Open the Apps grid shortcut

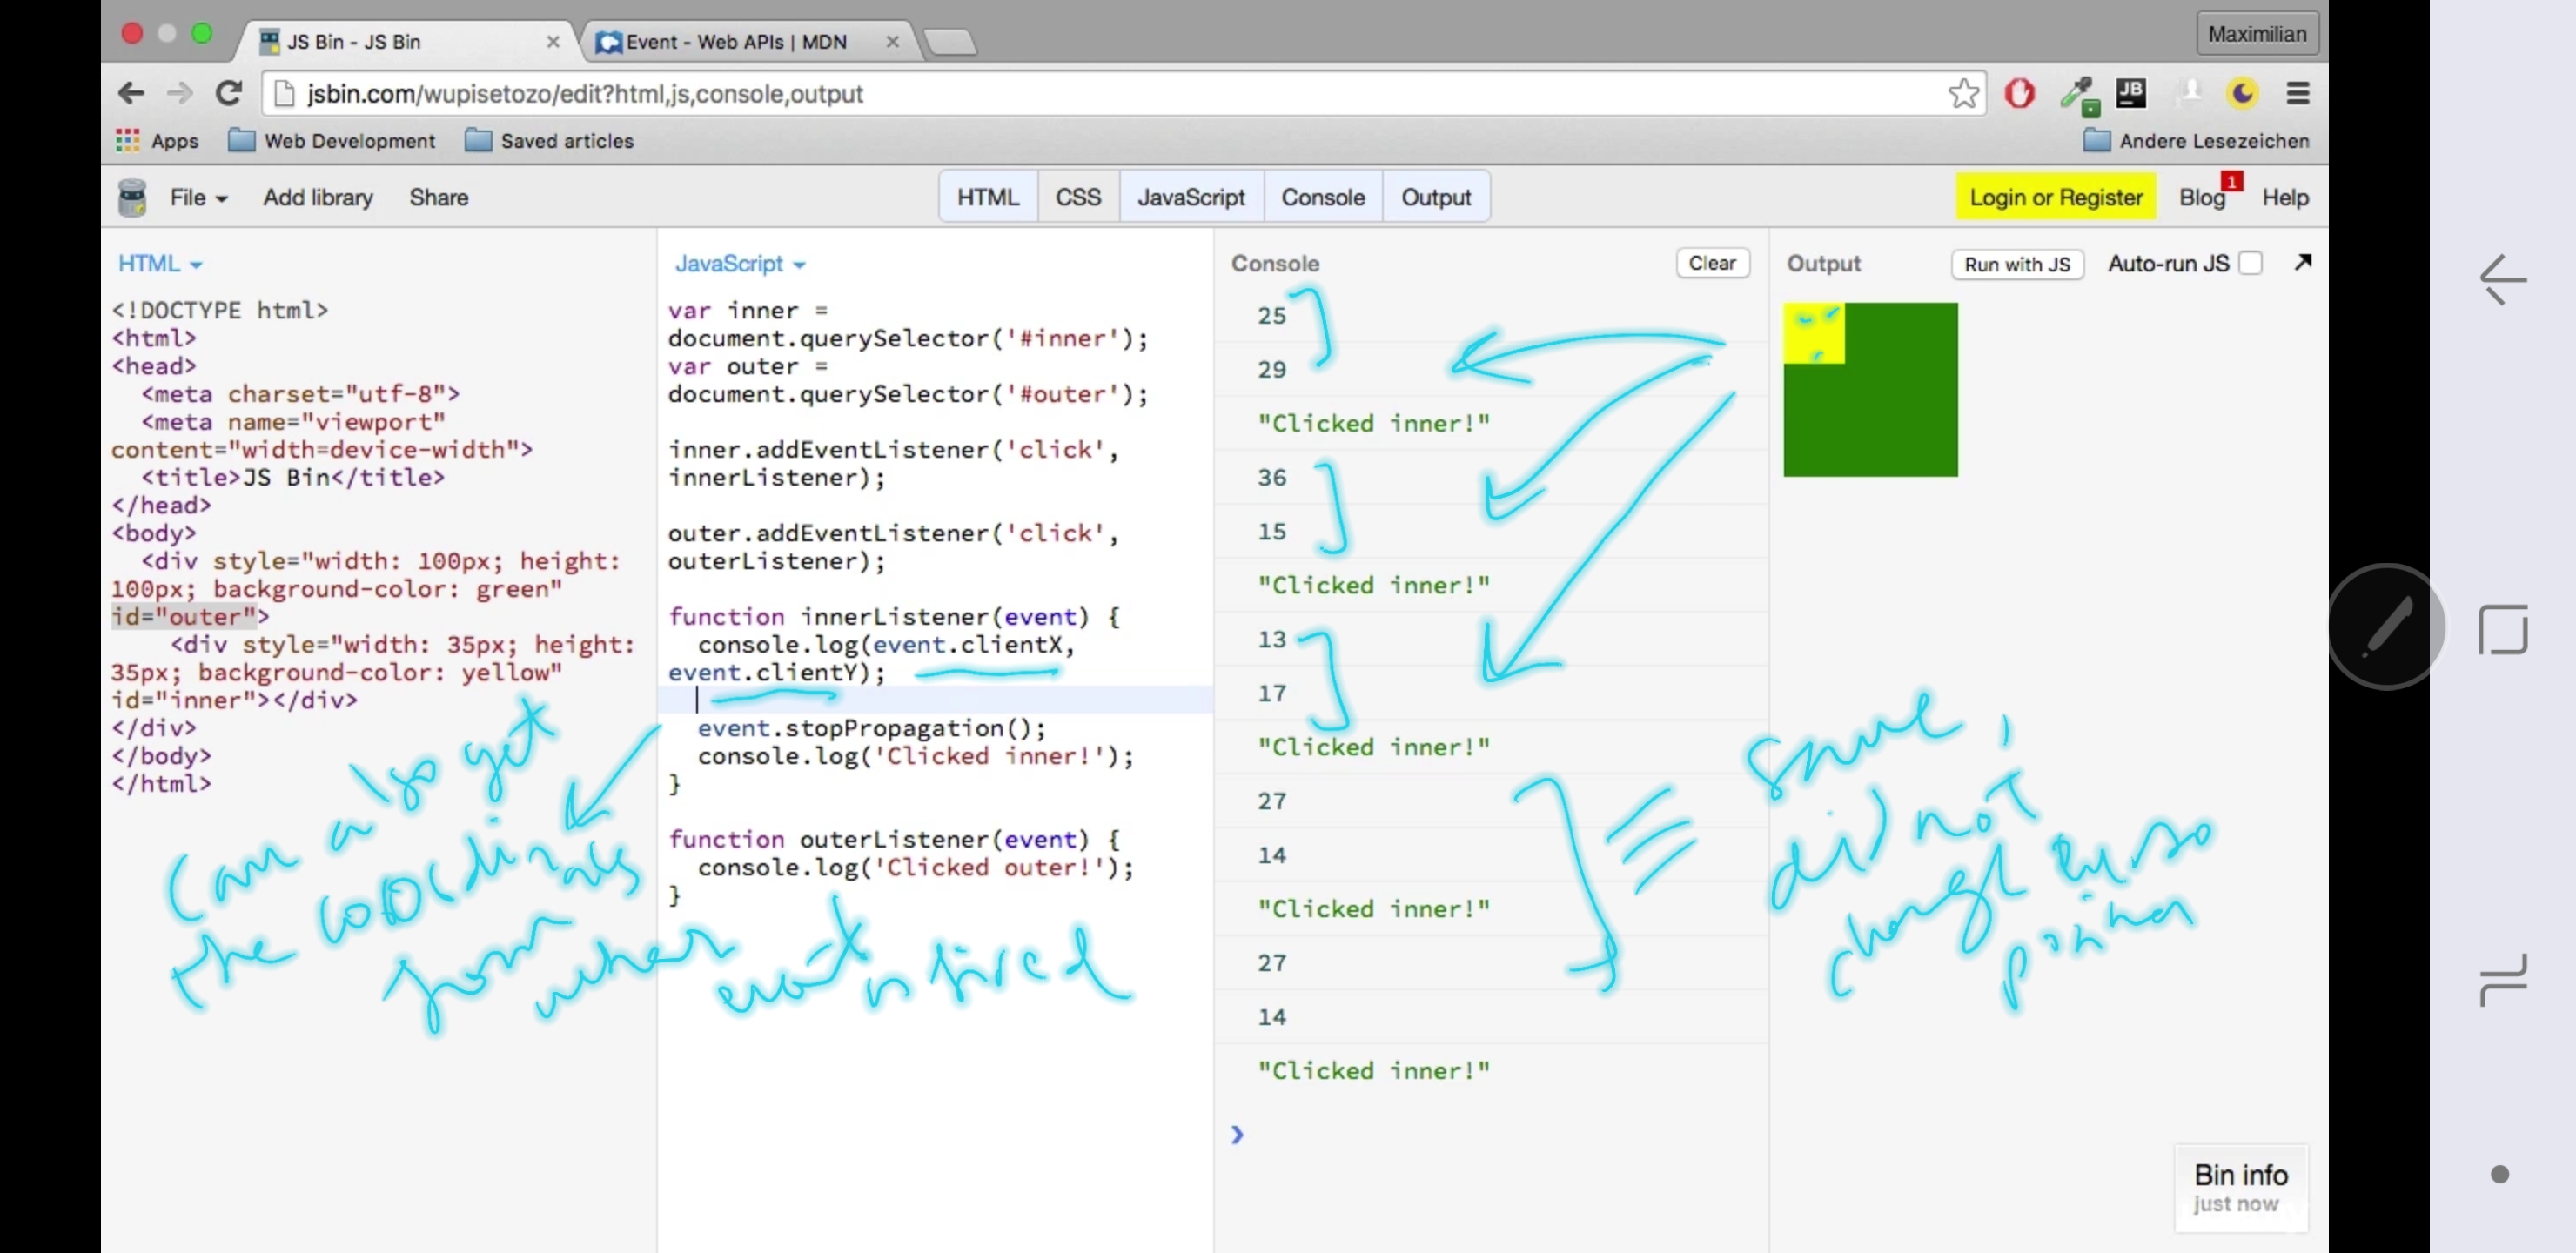157,141
